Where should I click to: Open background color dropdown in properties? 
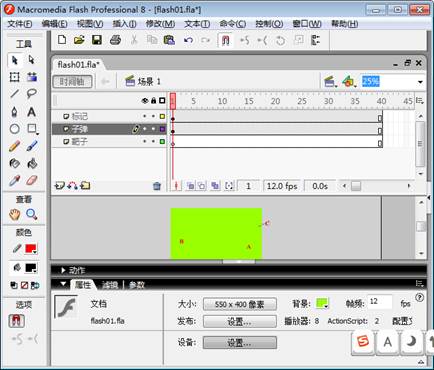click(x=322, y=303)
